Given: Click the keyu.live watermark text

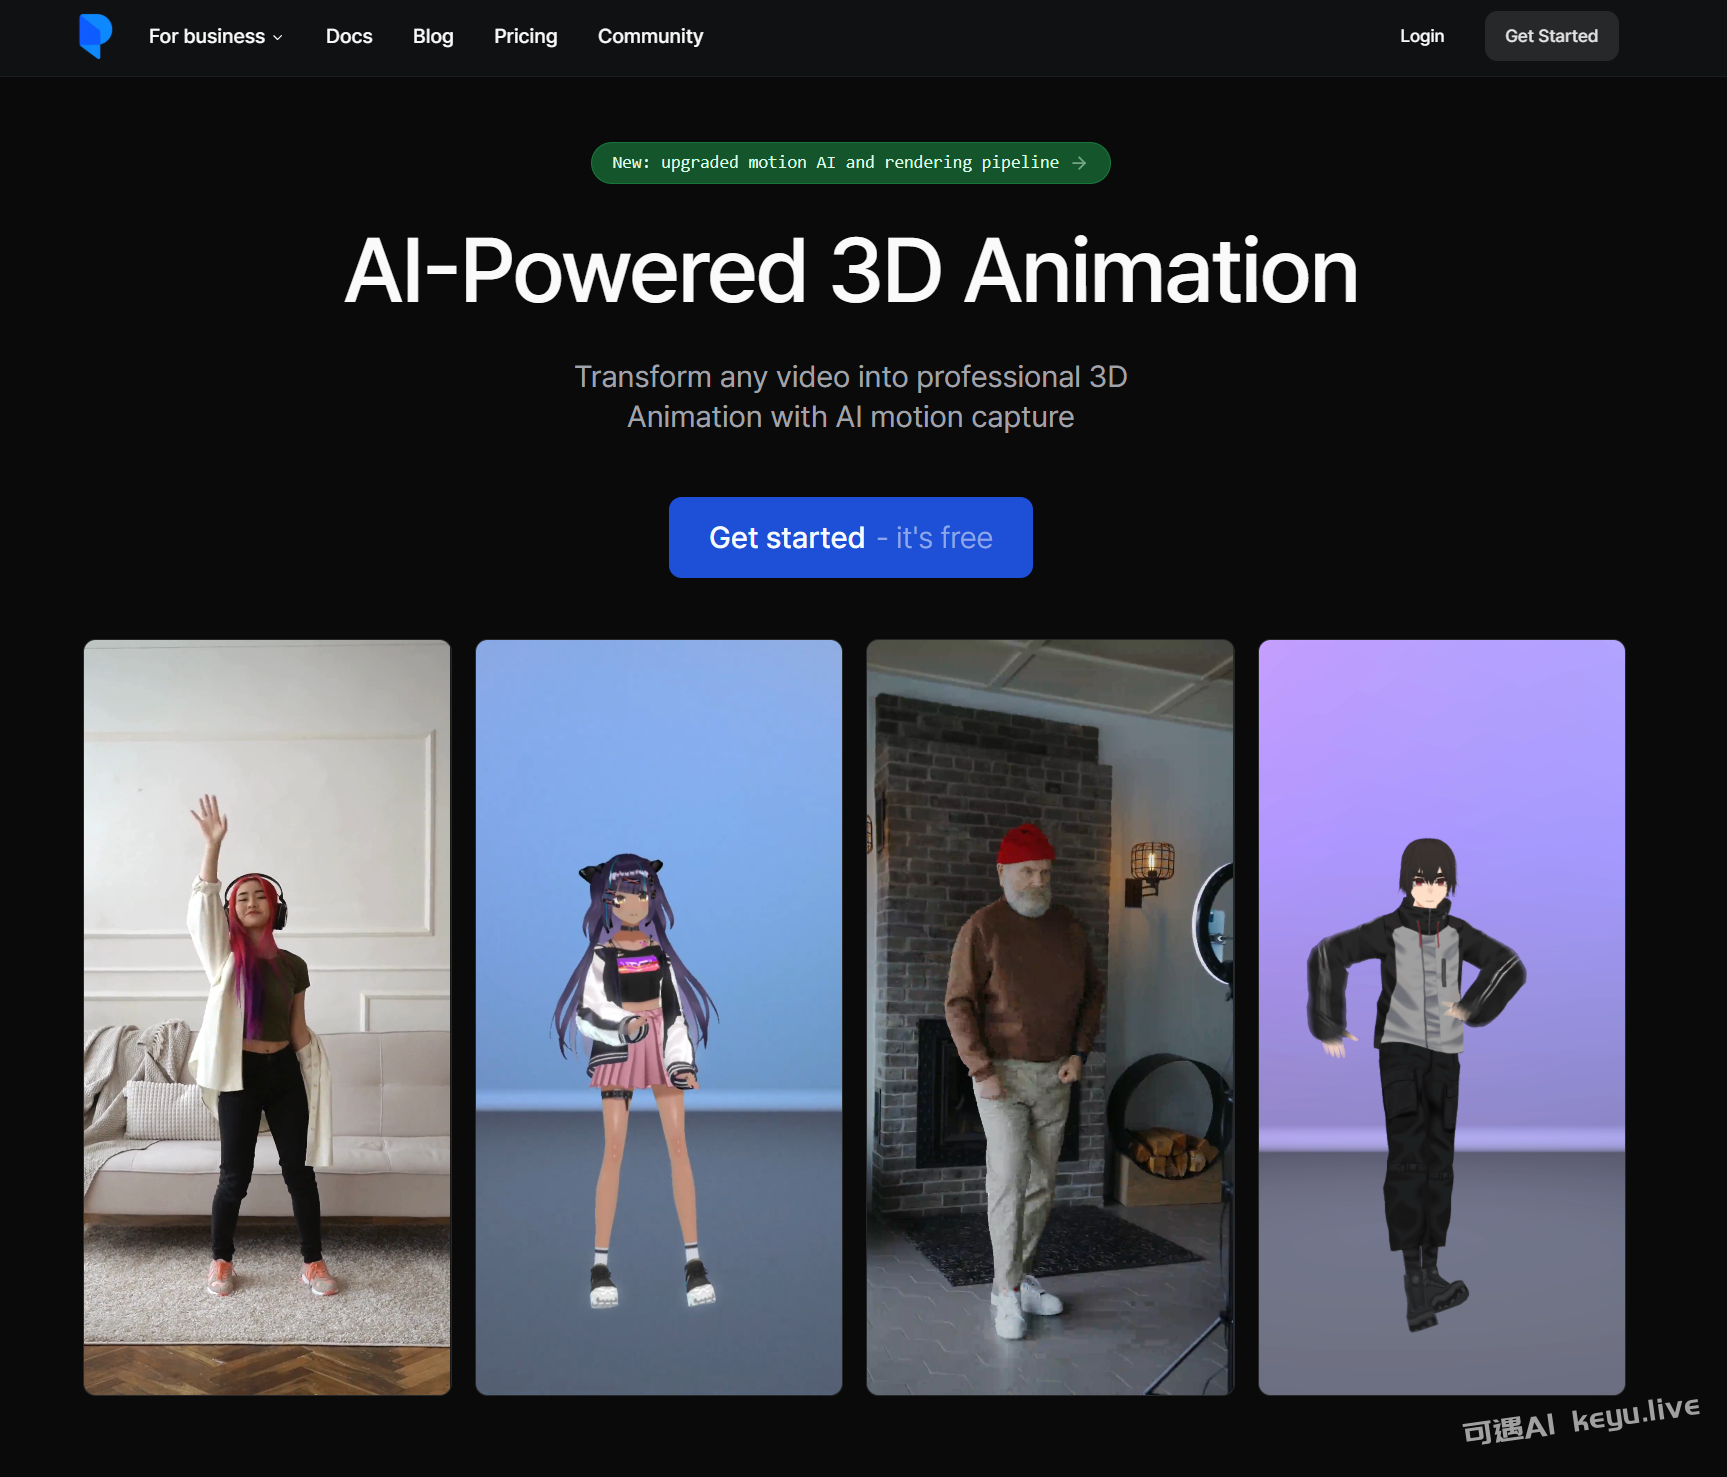Looking at the screenshot, I should tap(1635, 1412).
